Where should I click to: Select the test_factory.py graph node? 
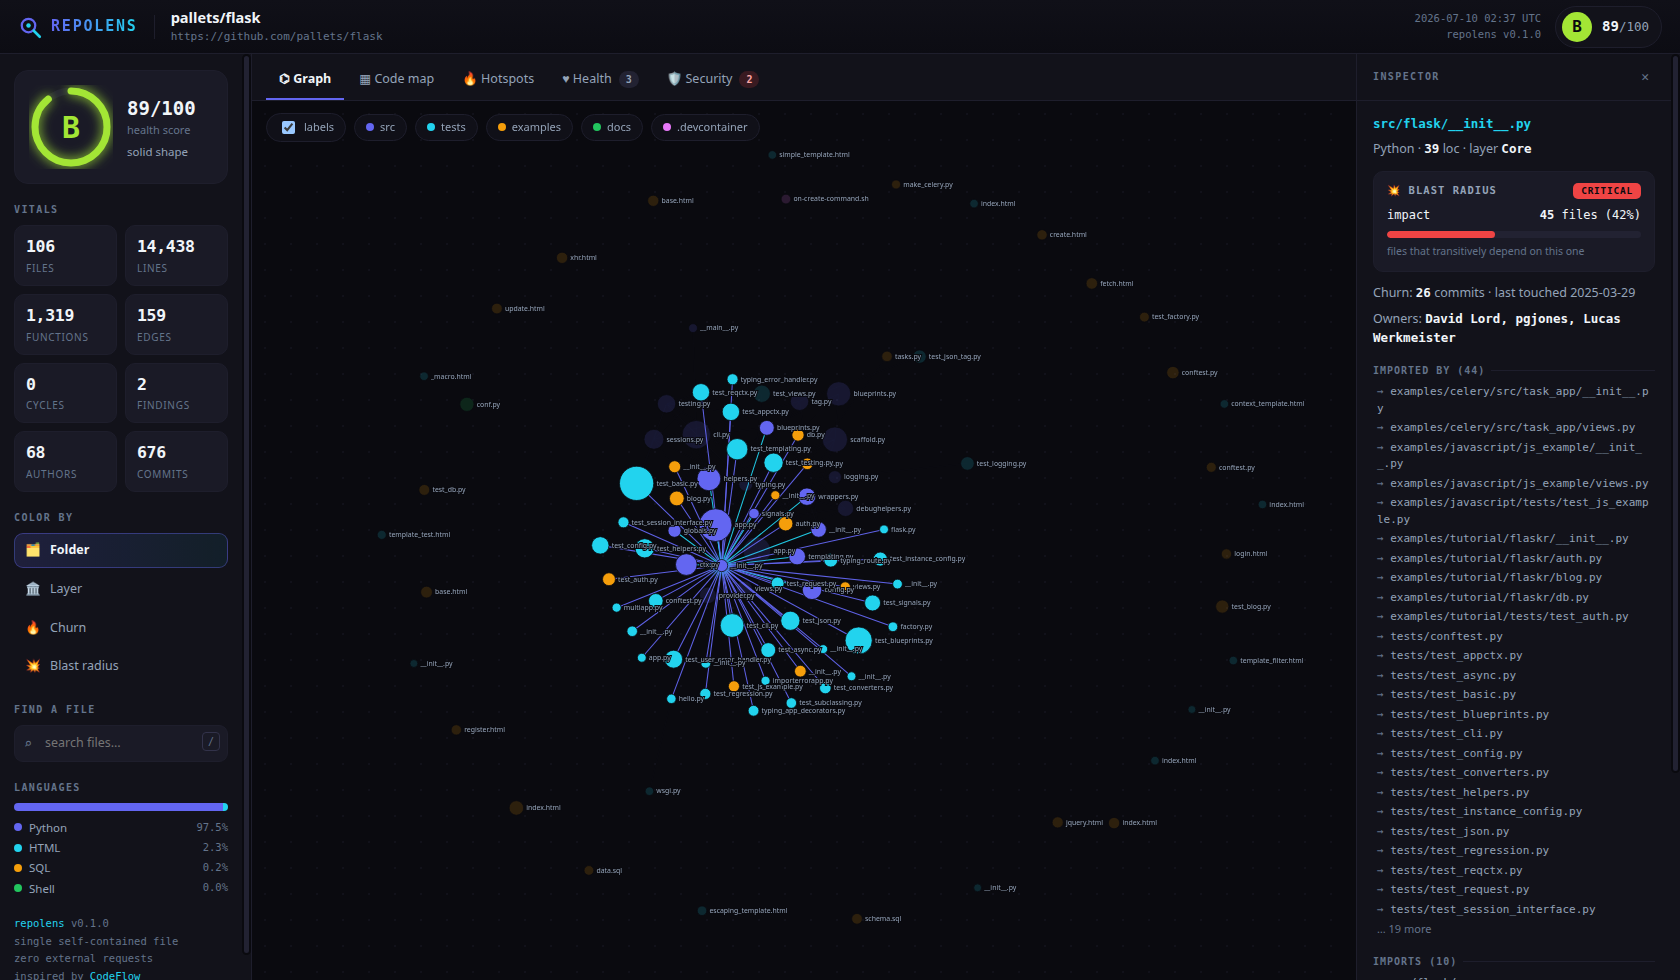pos(1144,317)
